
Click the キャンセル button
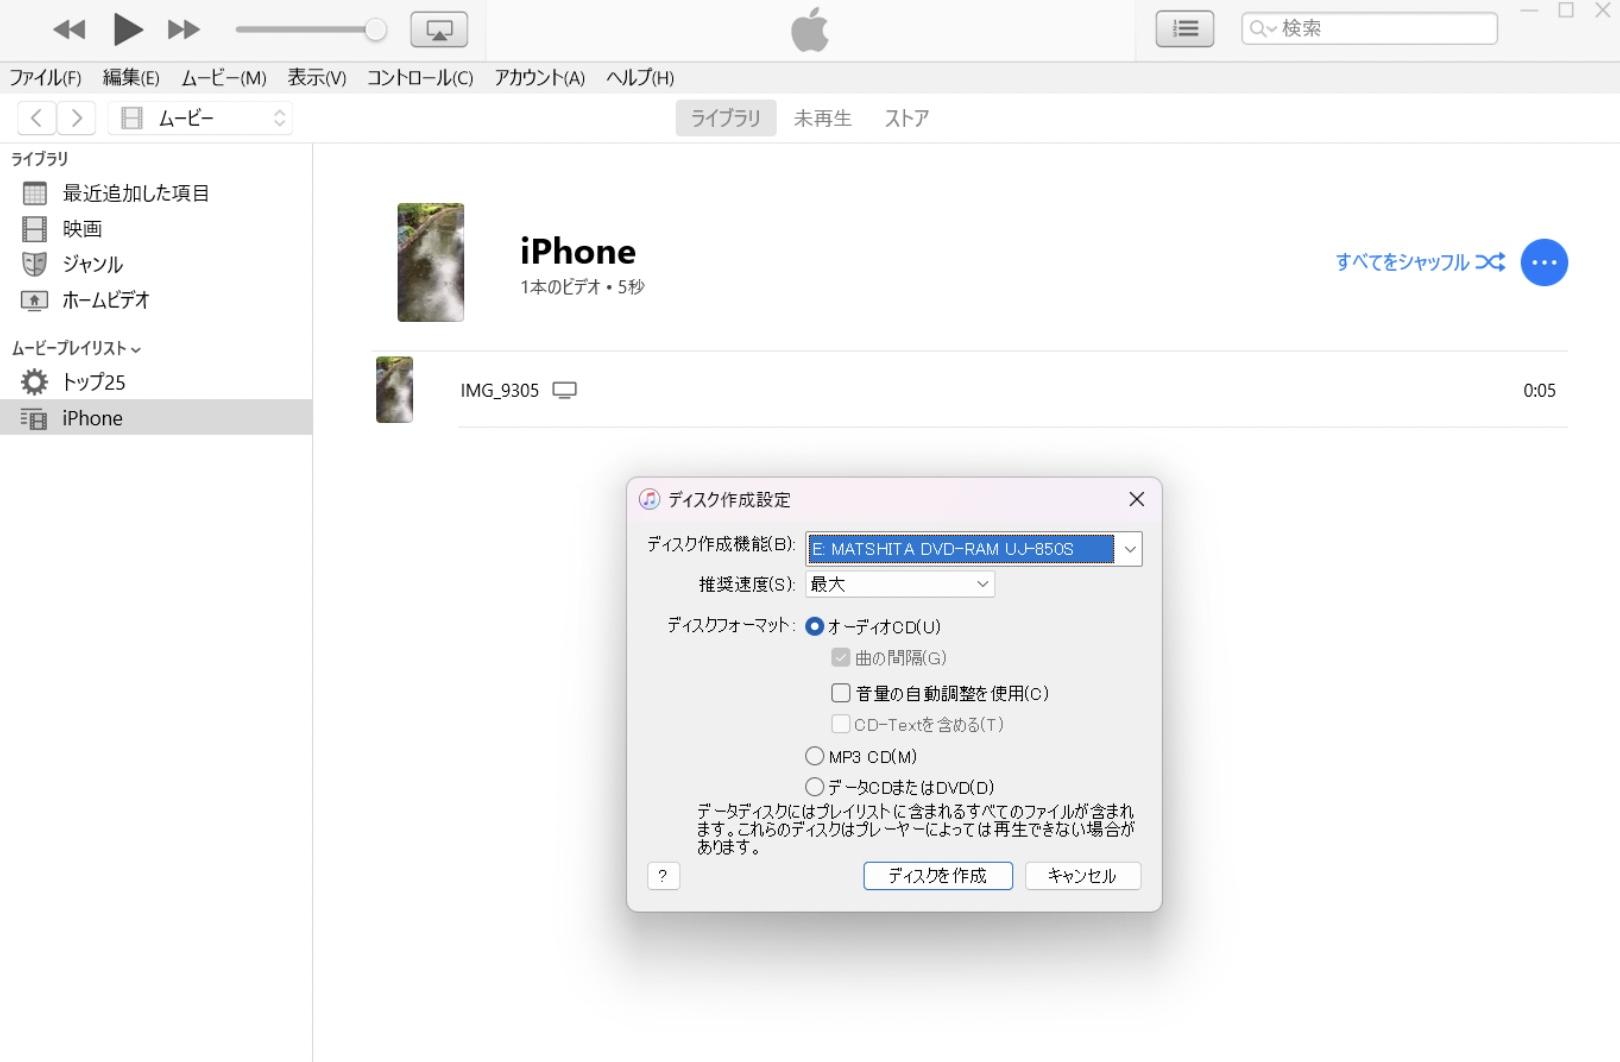[x=1083, y=876]
